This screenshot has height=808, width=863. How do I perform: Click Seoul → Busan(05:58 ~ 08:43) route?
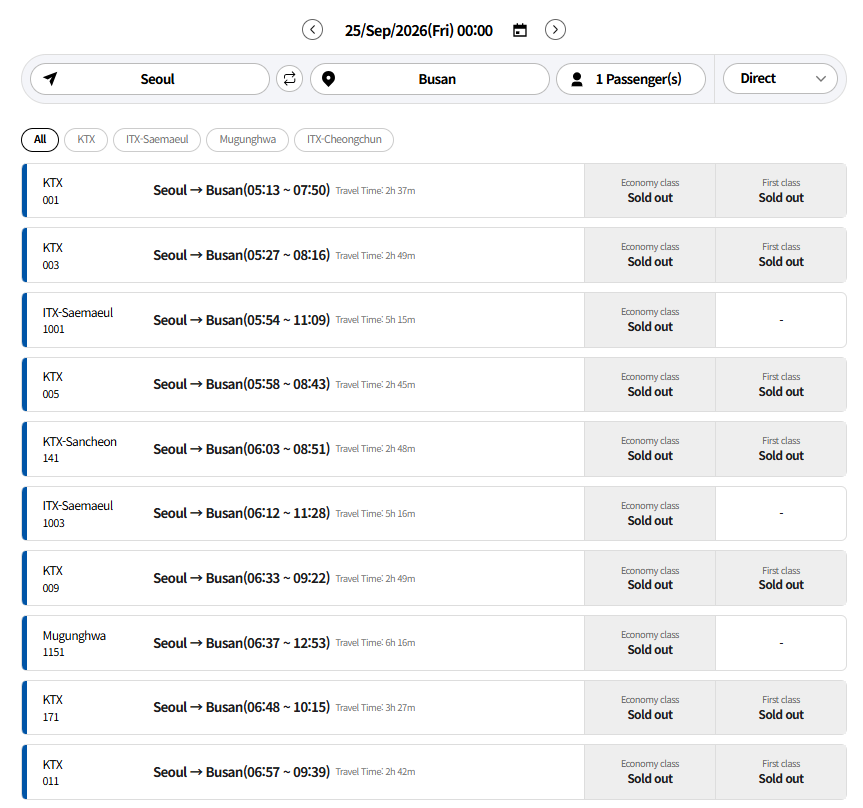tap(242, 384)
